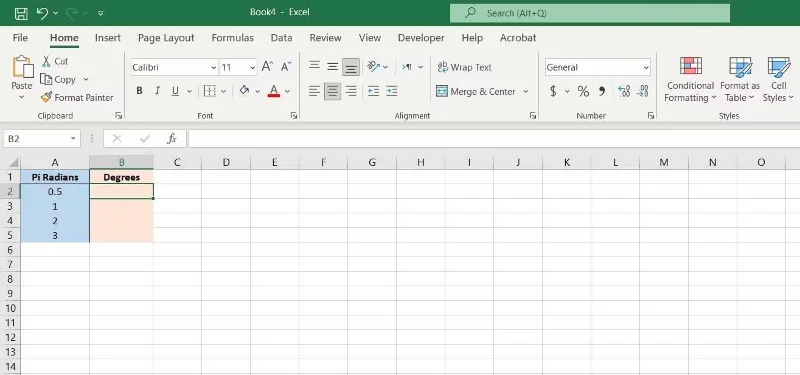Open the Underline style dropdown arrow
The image size is (800, 375).
click(189, 92)
